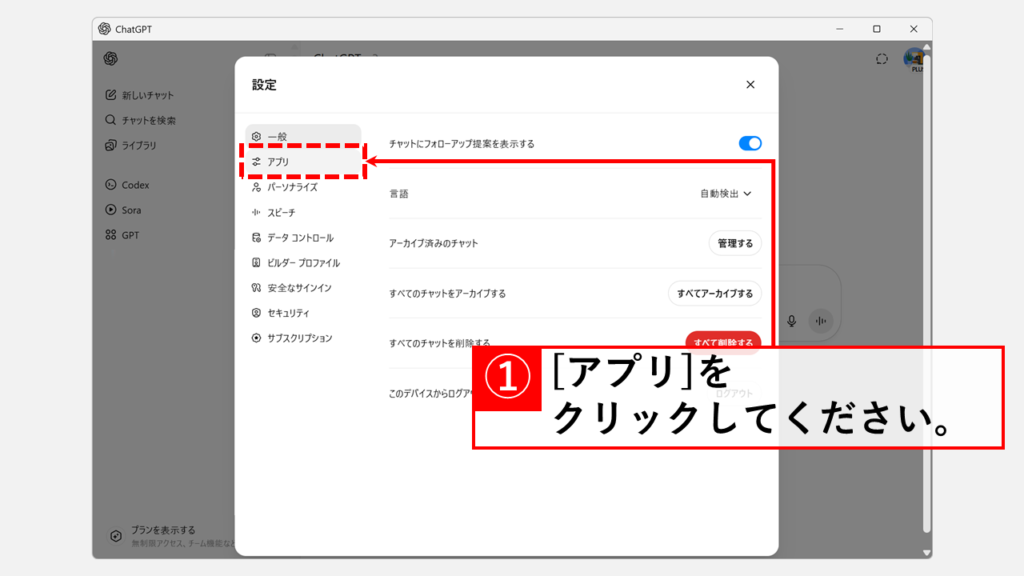
Task: Click the 管理する button for archived chats
Action: (734, 243)
